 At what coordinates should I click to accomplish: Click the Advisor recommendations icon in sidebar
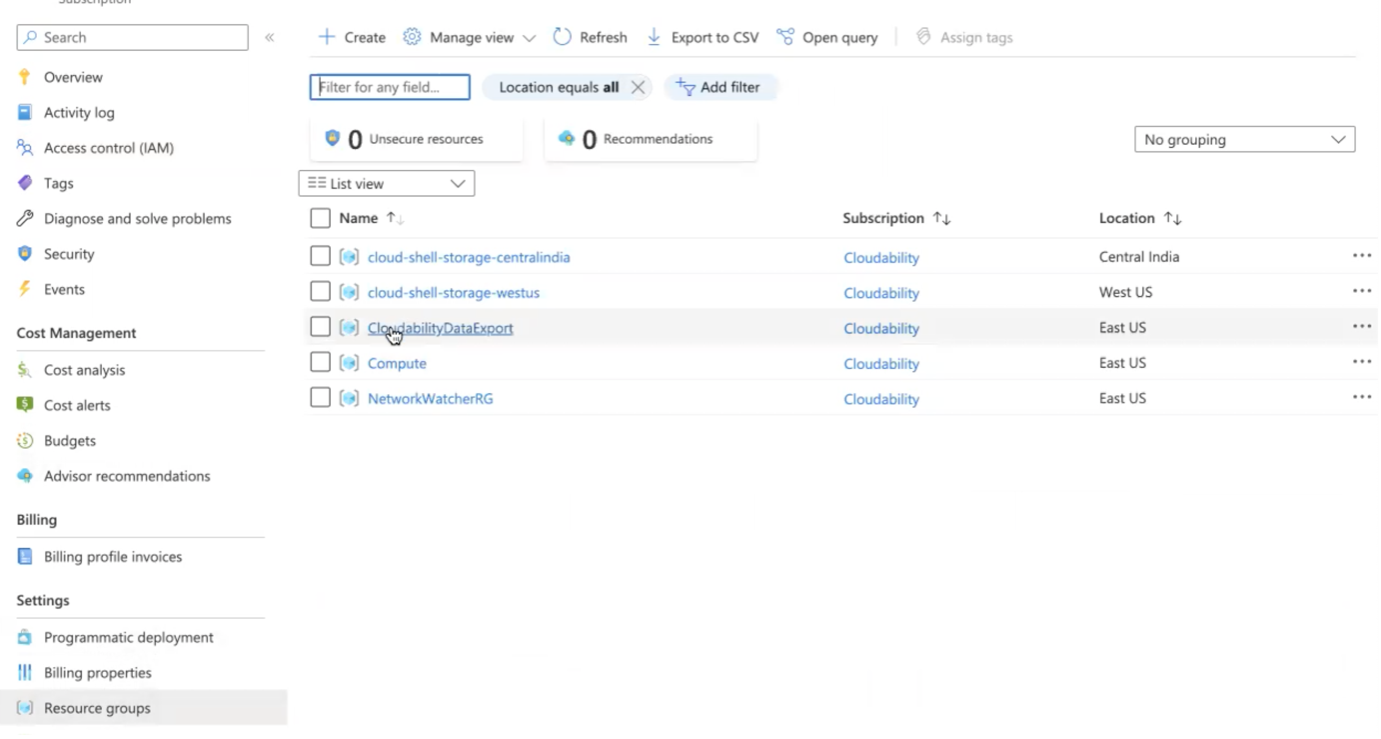[25, 476]
